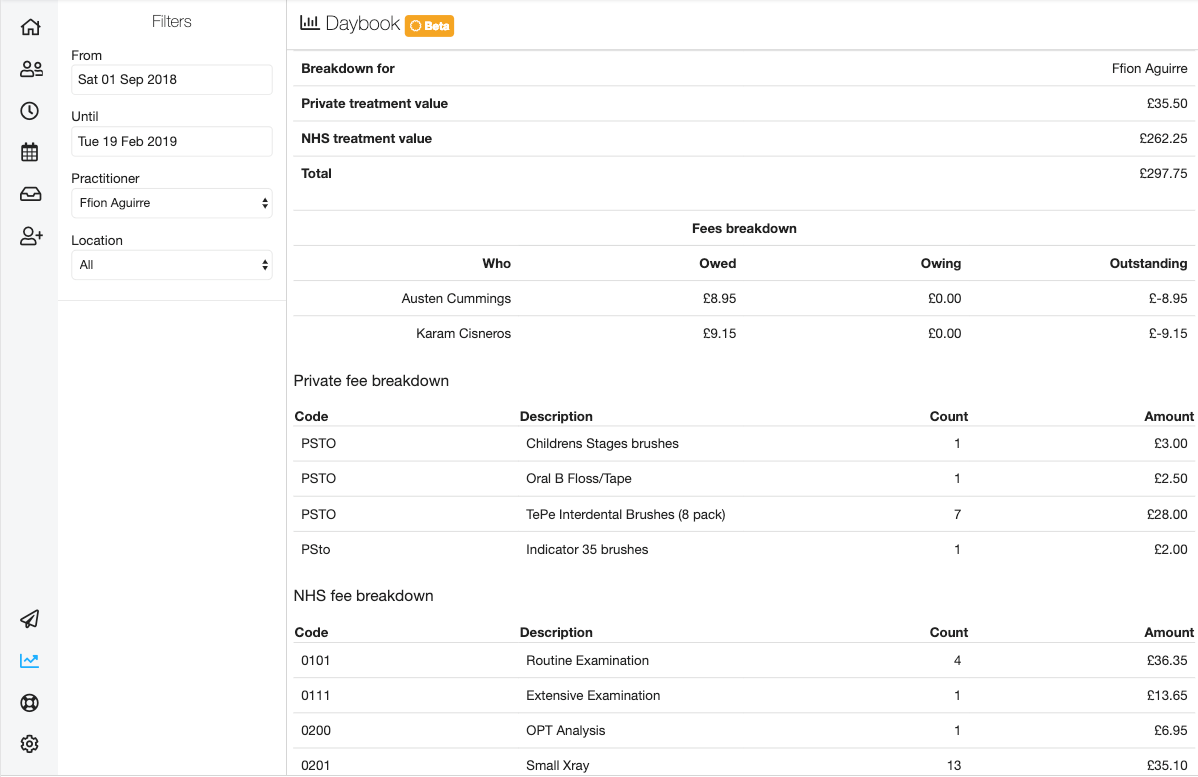Viewport: 1198px width, 777px height.
Task: Open the Calendar appointments icon
Action: [x=30, y=152]
